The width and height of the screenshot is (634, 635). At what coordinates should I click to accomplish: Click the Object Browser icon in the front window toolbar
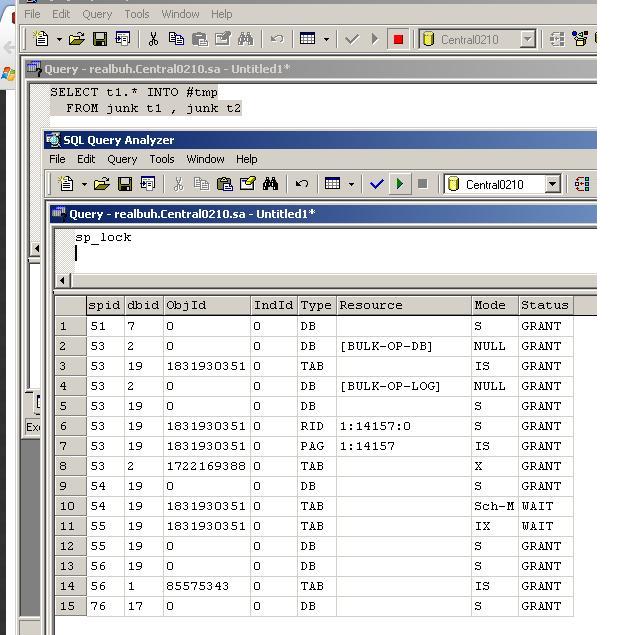tap(582, 184)
